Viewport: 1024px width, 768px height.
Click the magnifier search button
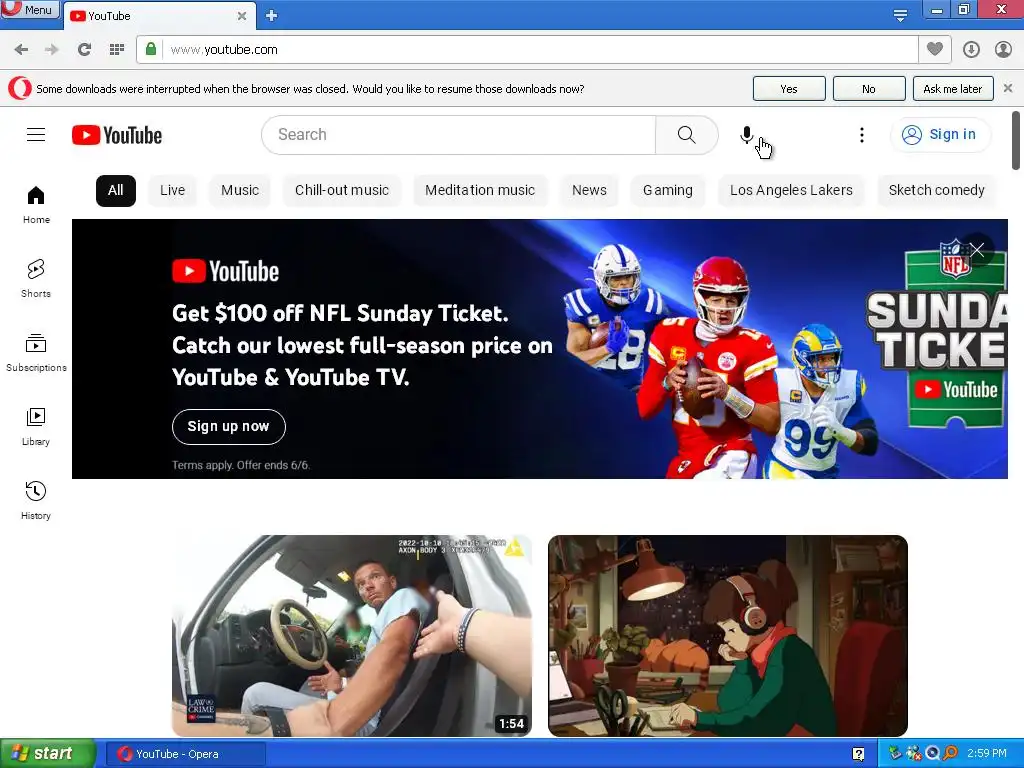pos(686,135)
